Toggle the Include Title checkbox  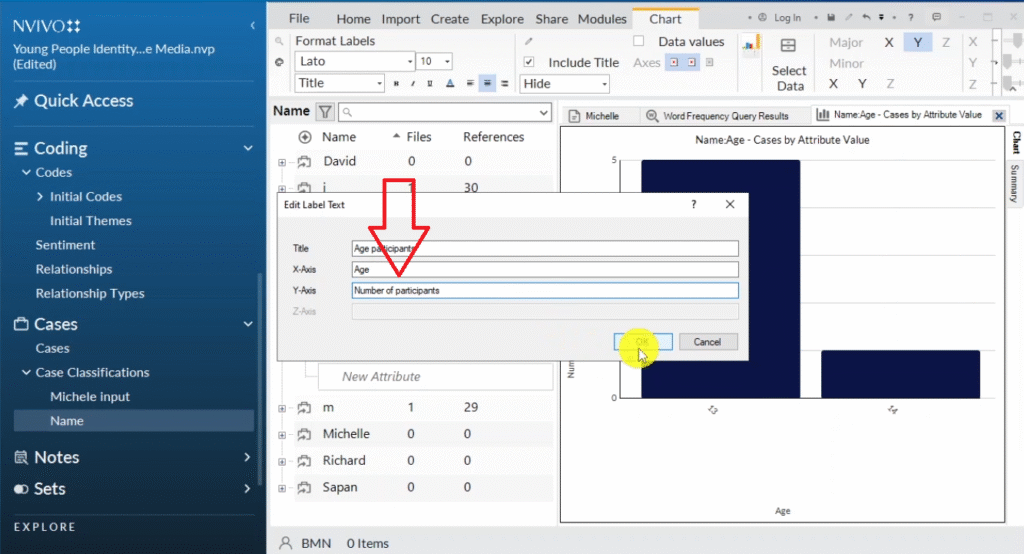[529, 62]
